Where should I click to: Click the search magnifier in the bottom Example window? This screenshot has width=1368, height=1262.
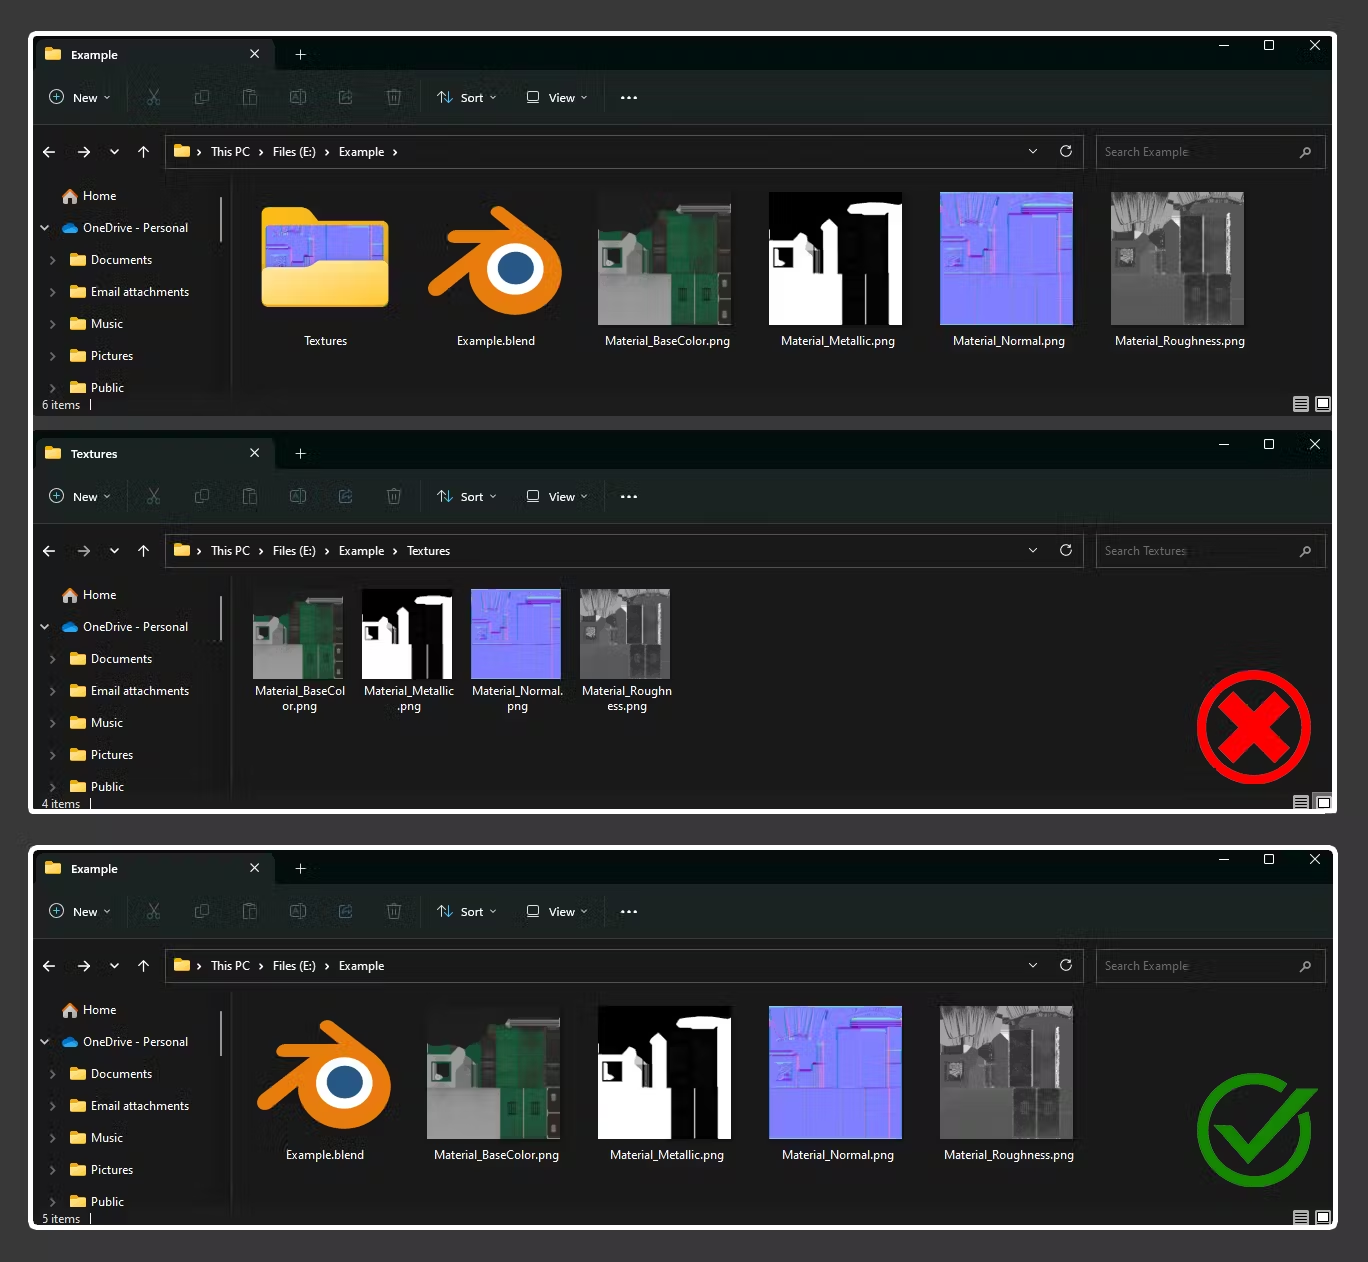click(x=1305, y=966)
